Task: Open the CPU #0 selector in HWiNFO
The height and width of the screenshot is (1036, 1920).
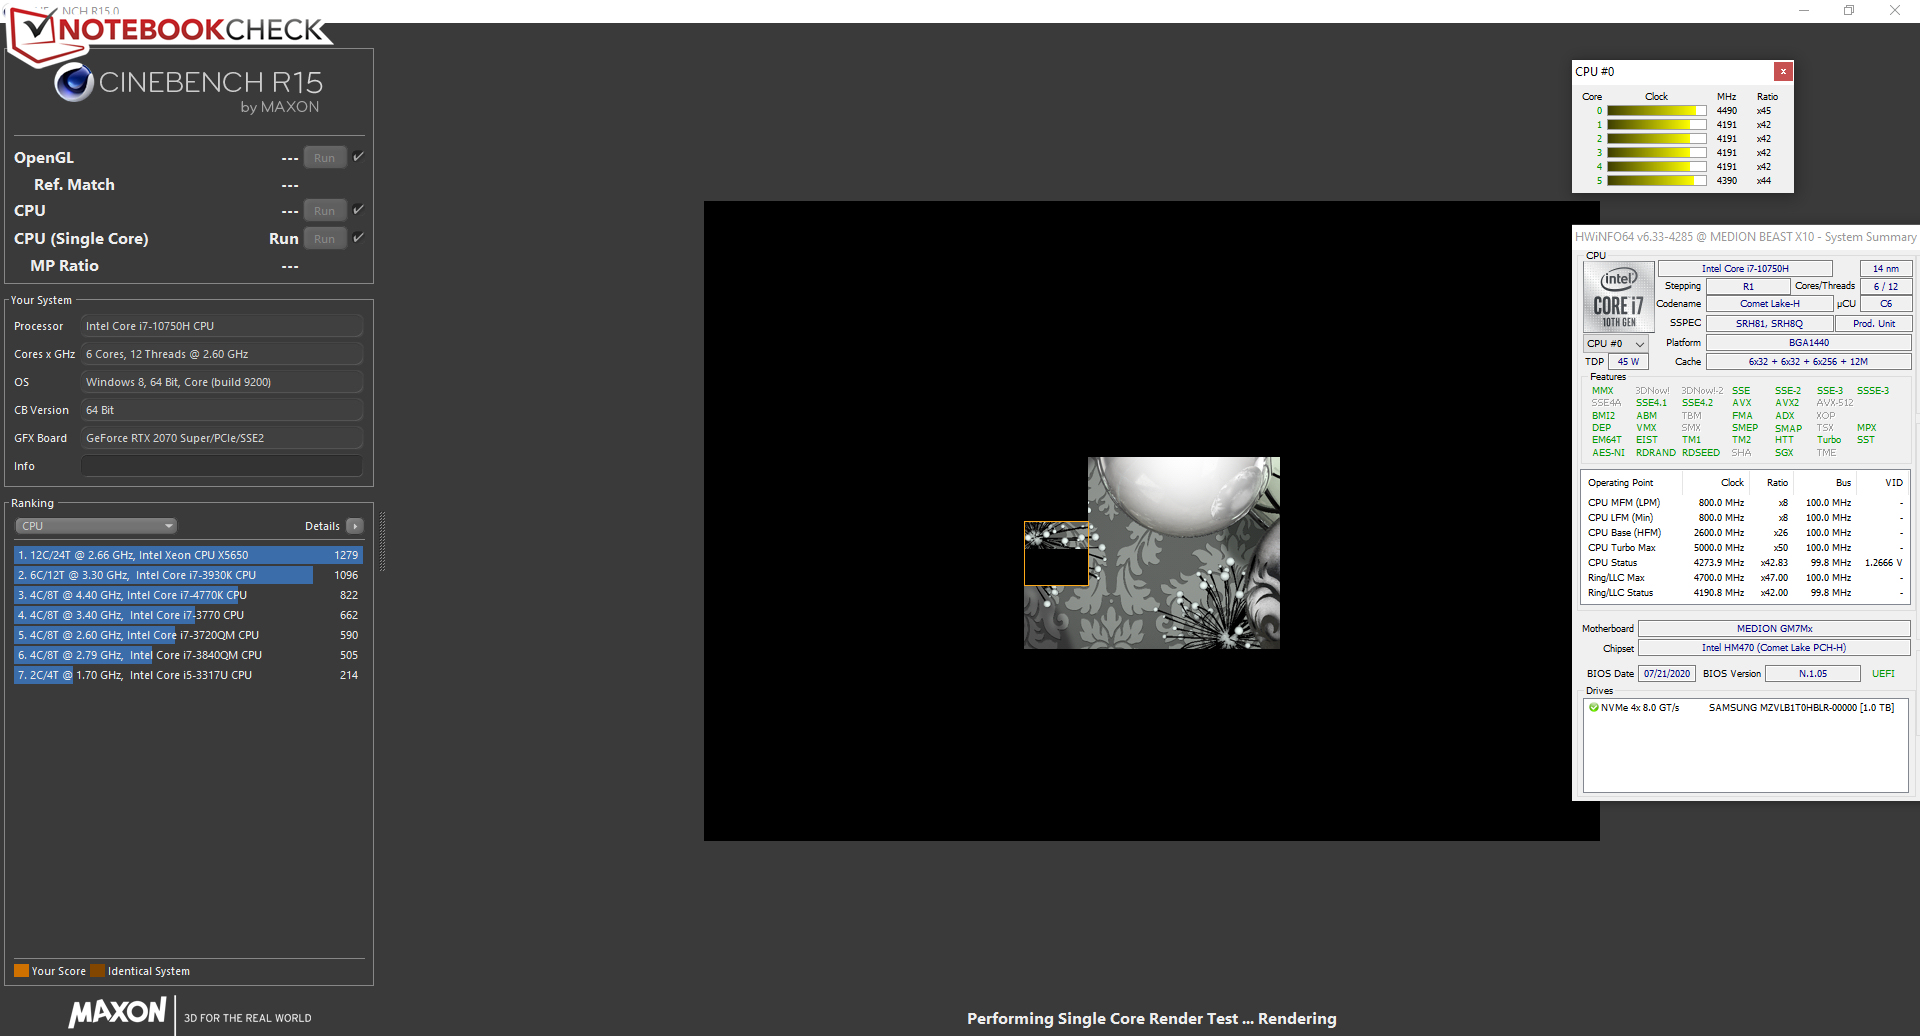Action: 1616,343
